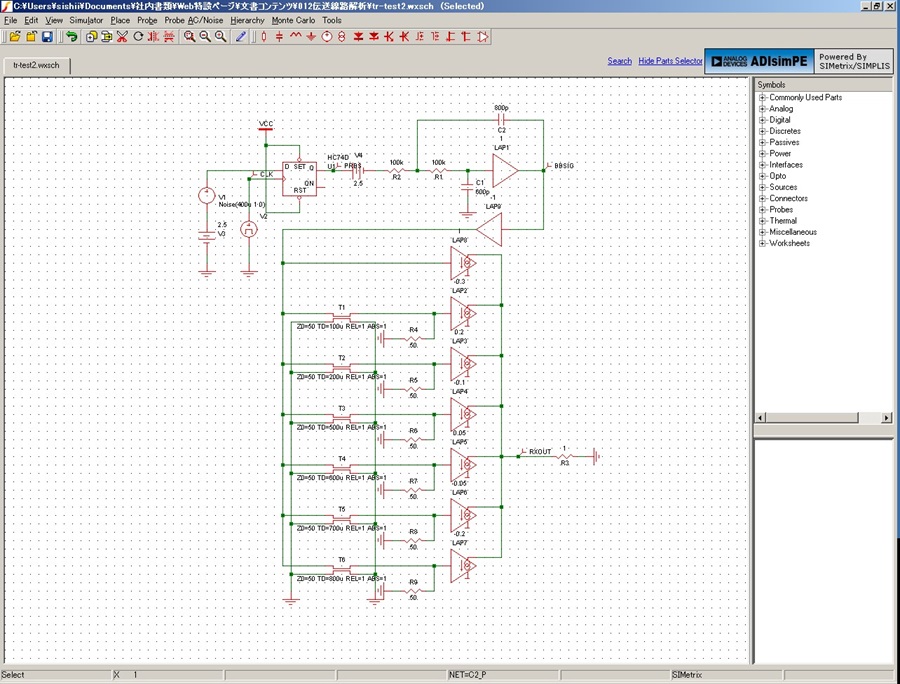Click the Zoom in magnifier icon
This screenshot has width=900, height=684.
220,37
